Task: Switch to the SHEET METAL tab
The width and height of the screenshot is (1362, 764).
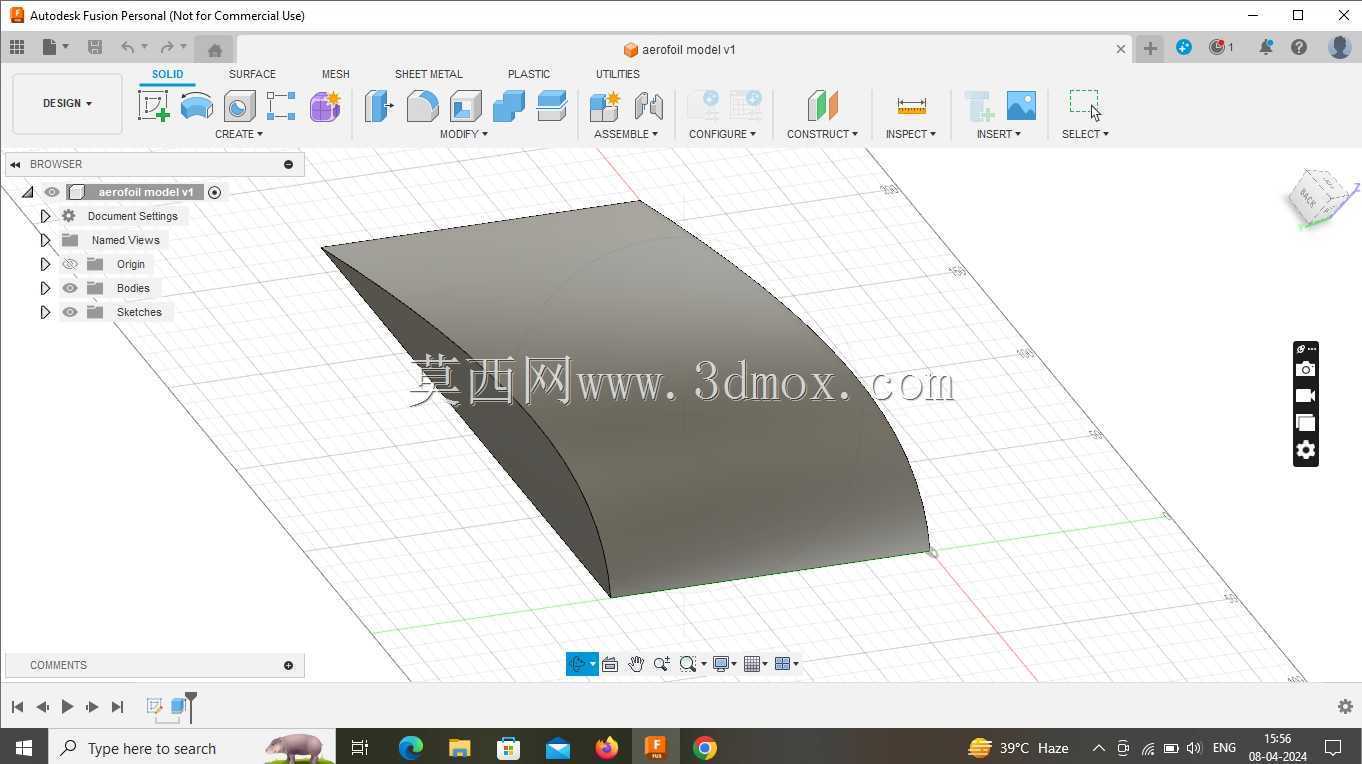Action: pyautogui.click(x=428, y=74)
